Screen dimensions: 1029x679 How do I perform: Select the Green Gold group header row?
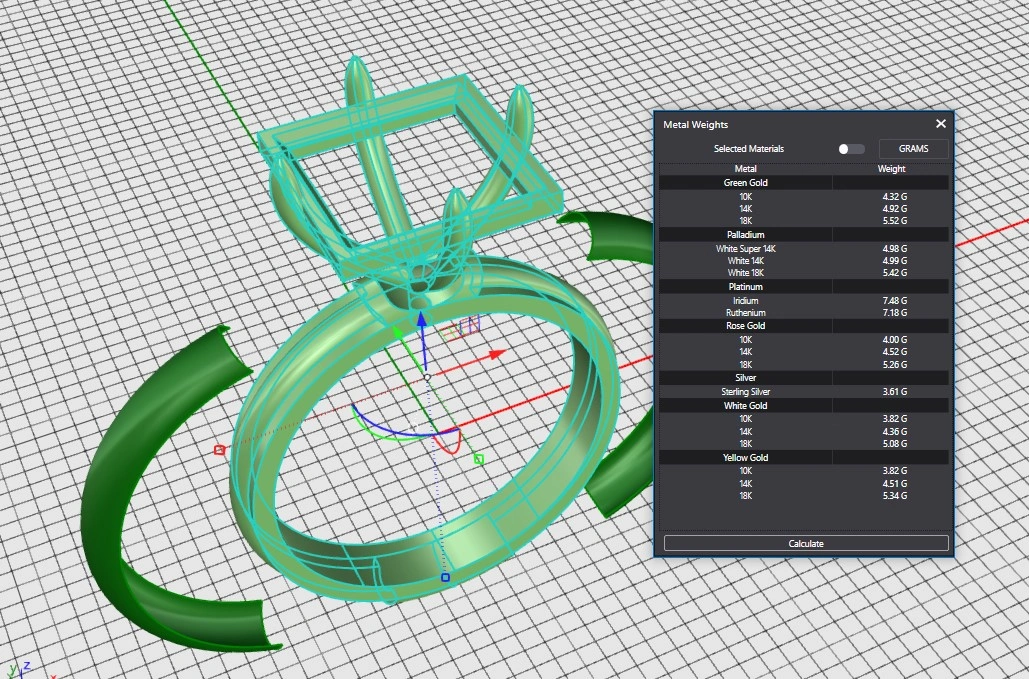745,183
